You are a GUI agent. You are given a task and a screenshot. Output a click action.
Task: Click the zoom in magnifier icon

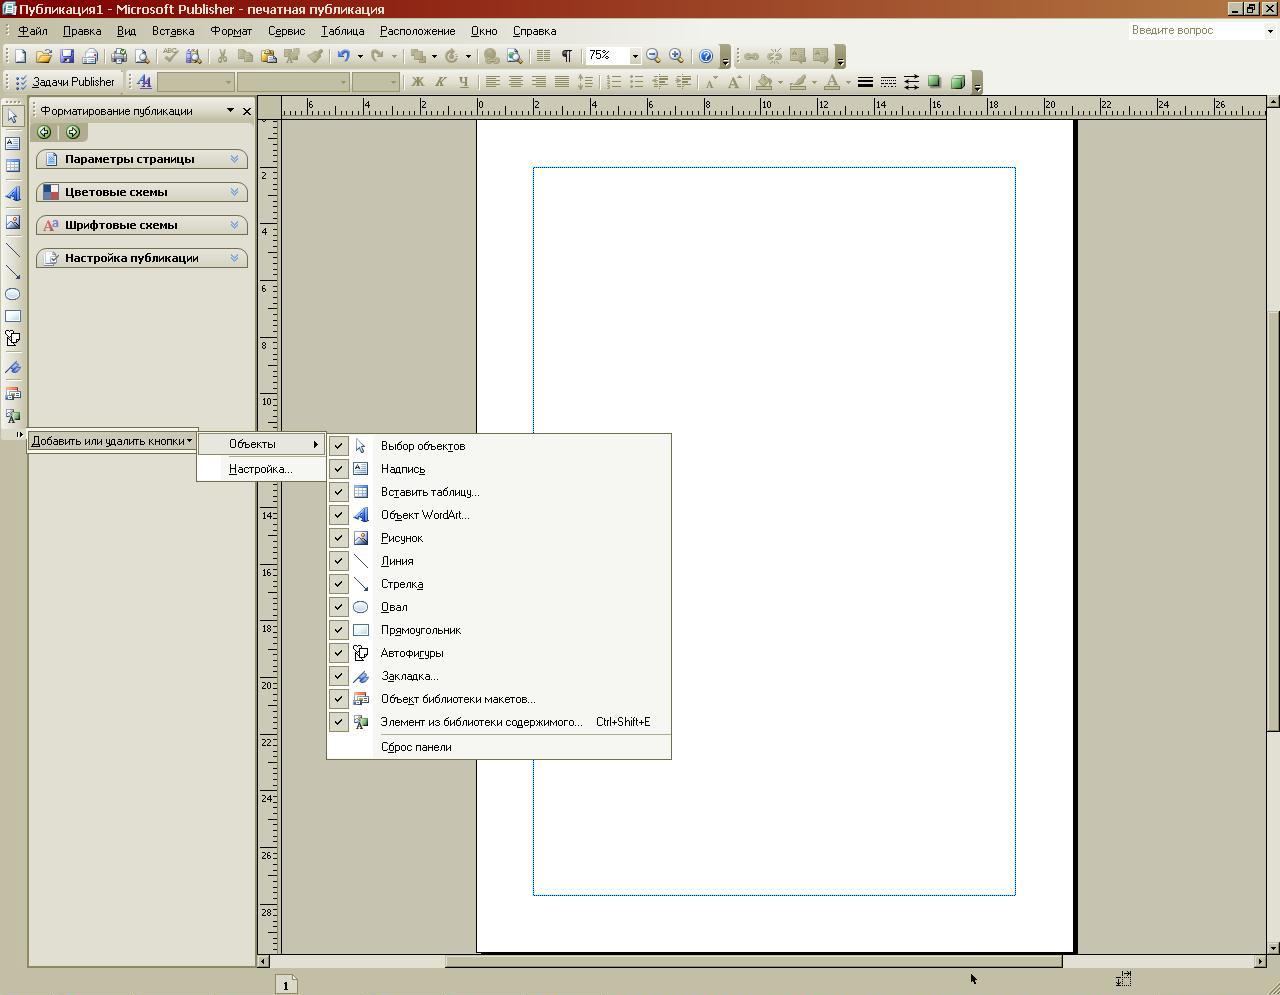click(677, 57)
